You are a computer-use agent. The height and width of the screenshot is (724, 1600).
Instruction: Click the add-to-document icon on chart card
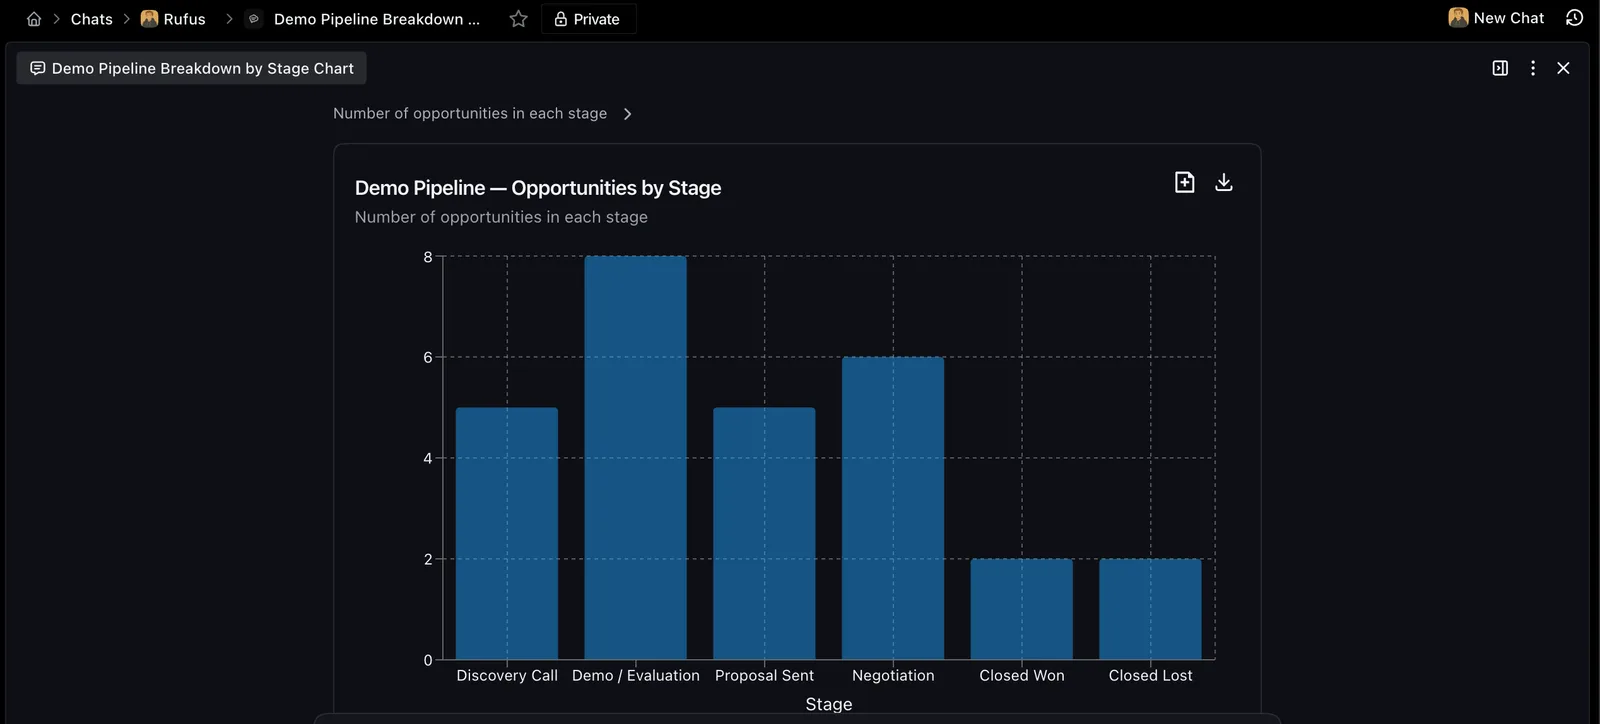click(1184, 182)
